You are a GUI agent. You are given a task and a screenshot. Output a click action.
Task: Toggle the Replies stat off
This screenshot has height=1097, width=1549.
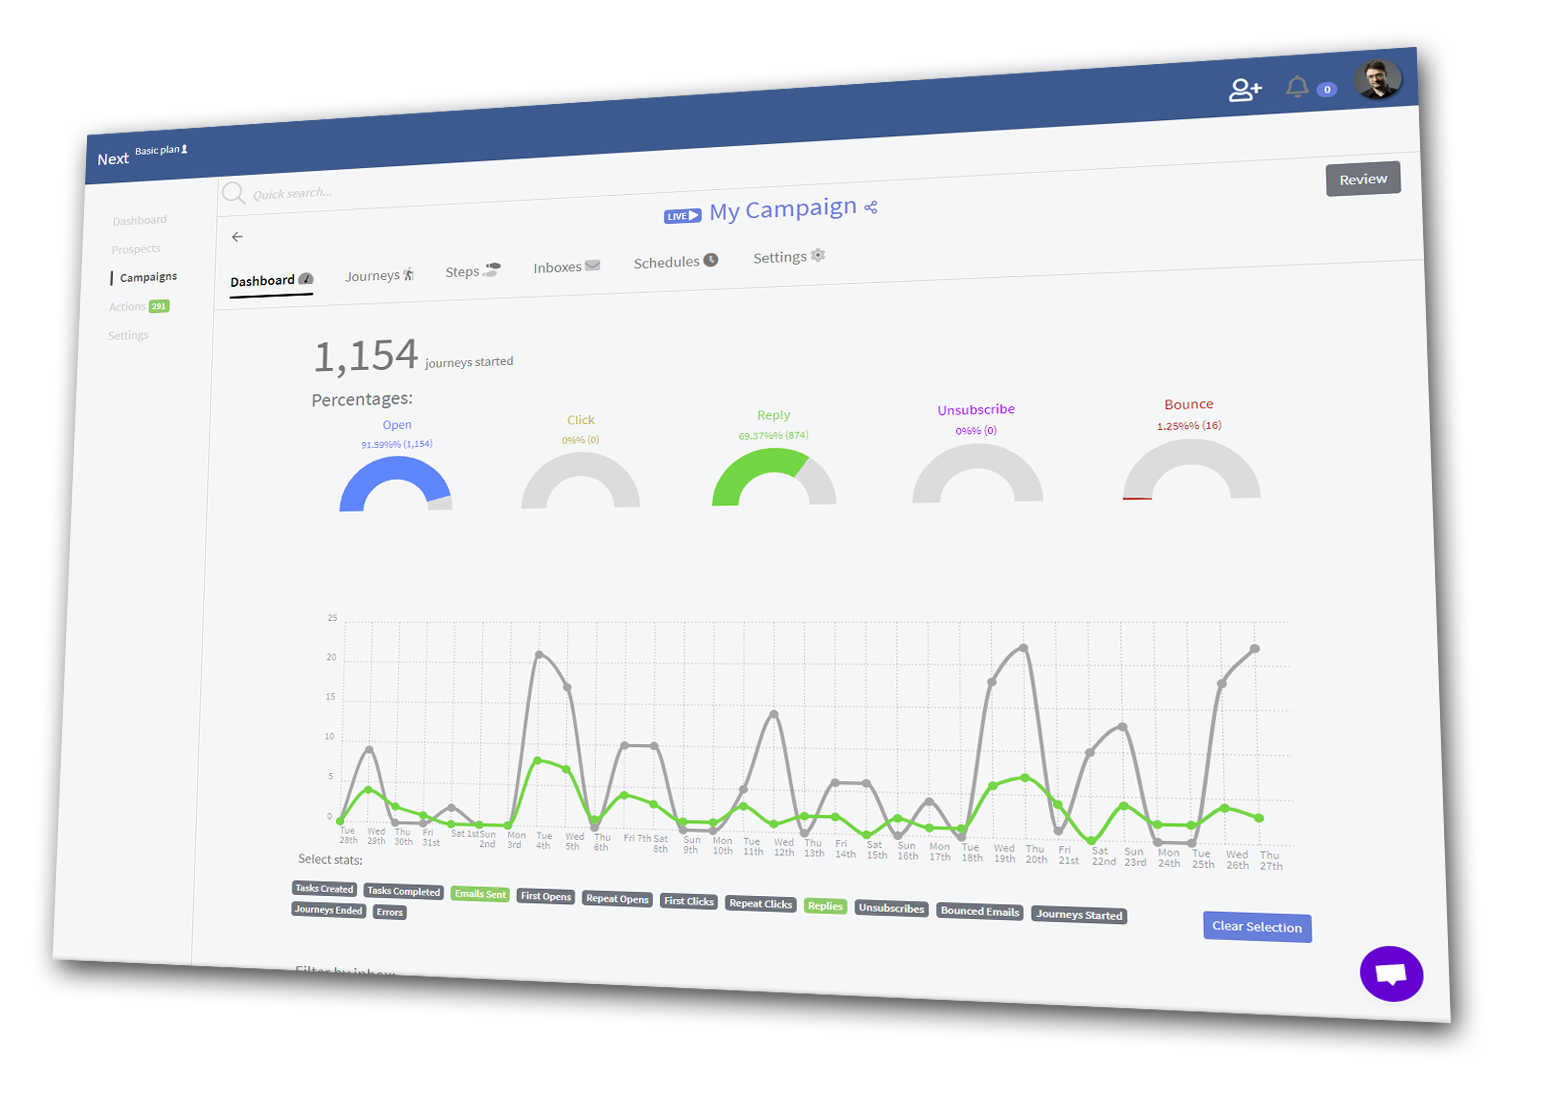[x=825, y=906]
